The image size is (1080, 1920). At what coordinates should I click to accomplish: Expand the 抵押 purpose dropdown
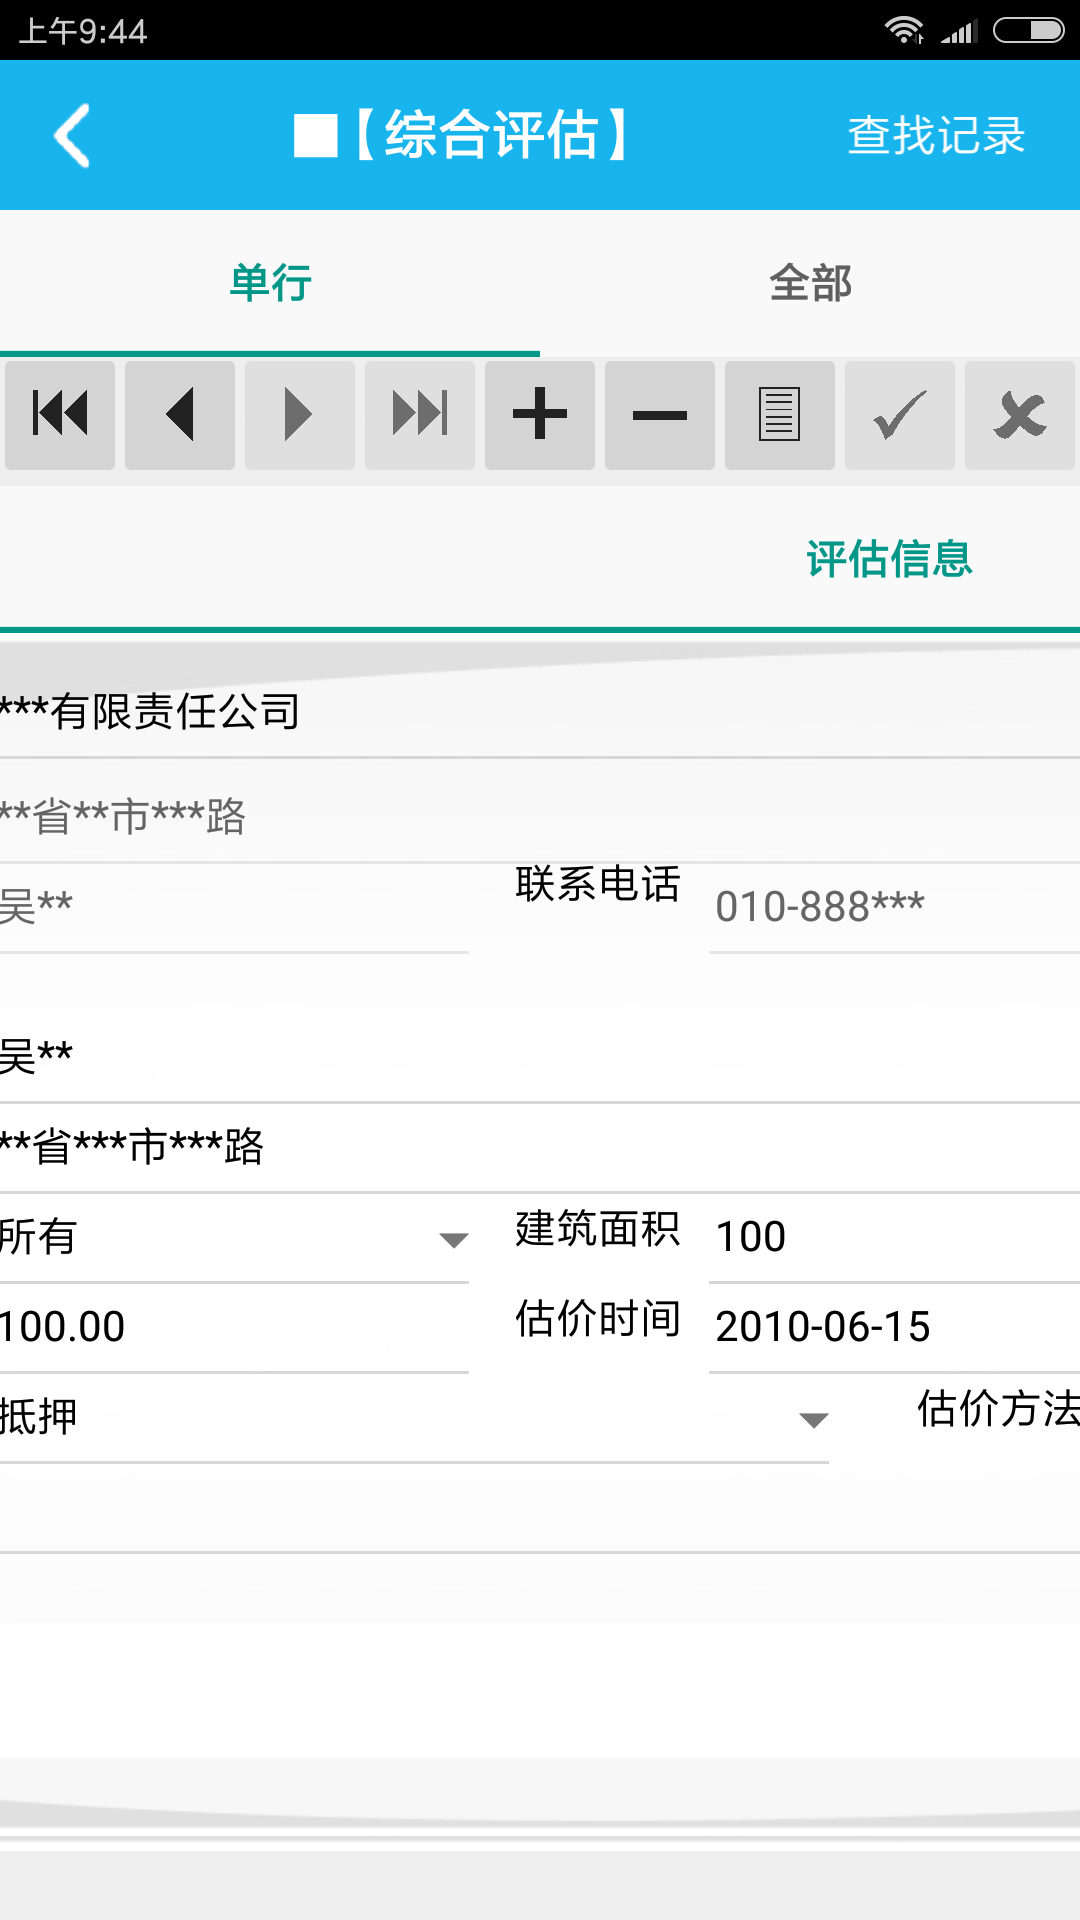click(x=414, y=1418)
